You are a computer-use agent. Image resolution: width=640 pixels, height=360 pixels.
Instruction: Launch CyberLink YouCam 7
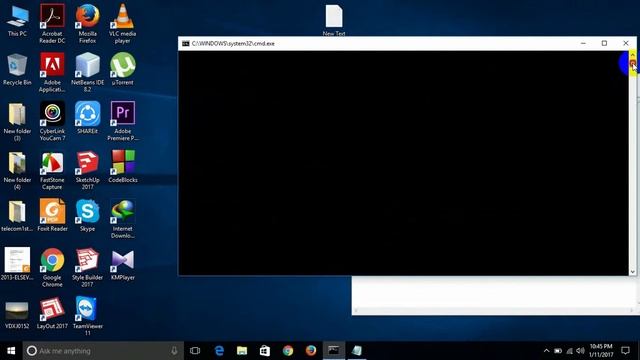click(52, 122)
